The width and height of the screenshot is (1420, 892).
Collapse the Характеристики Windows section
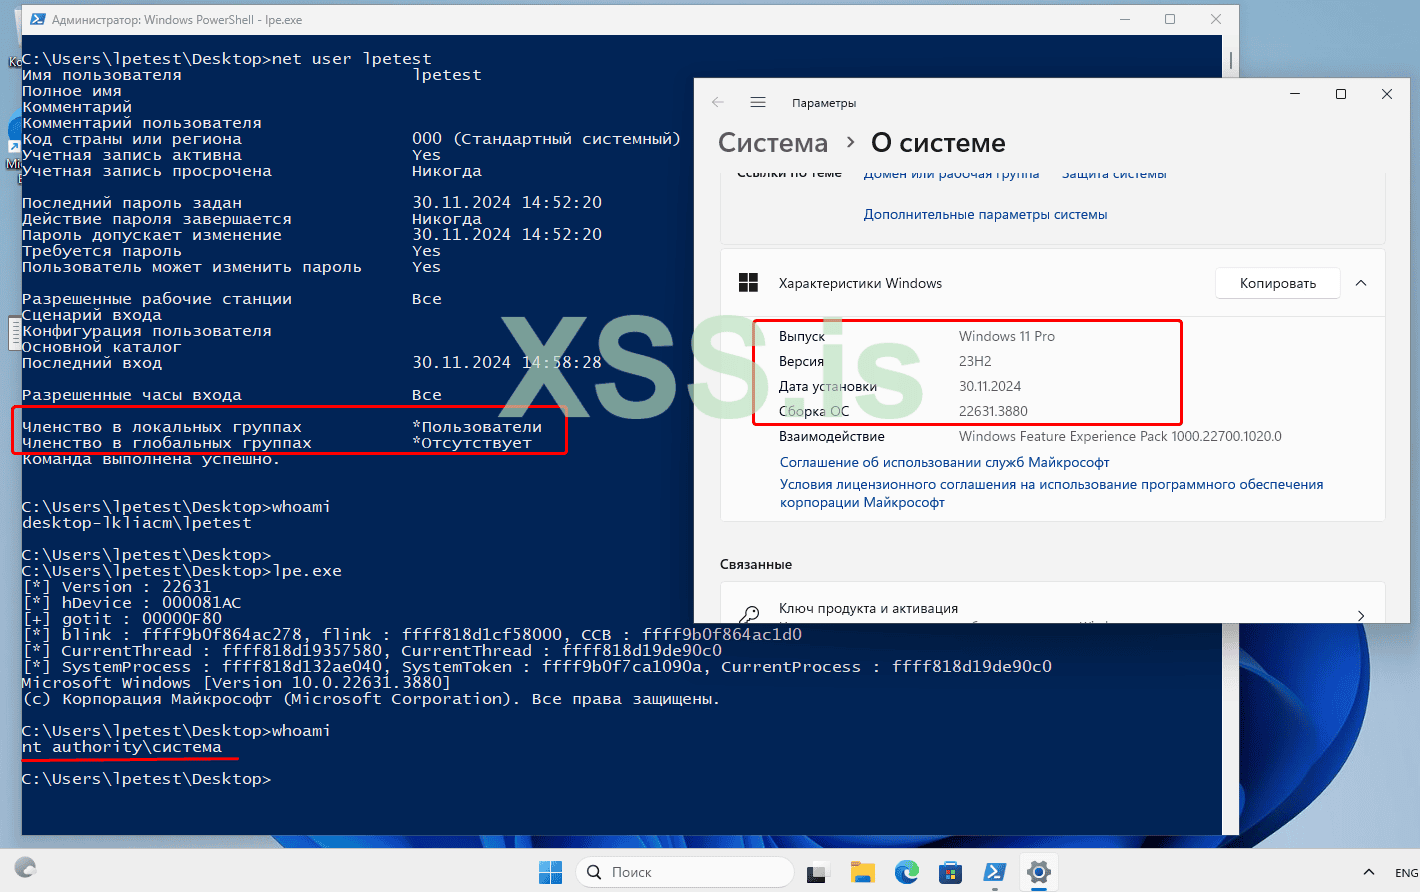[x=1361, y=283]
